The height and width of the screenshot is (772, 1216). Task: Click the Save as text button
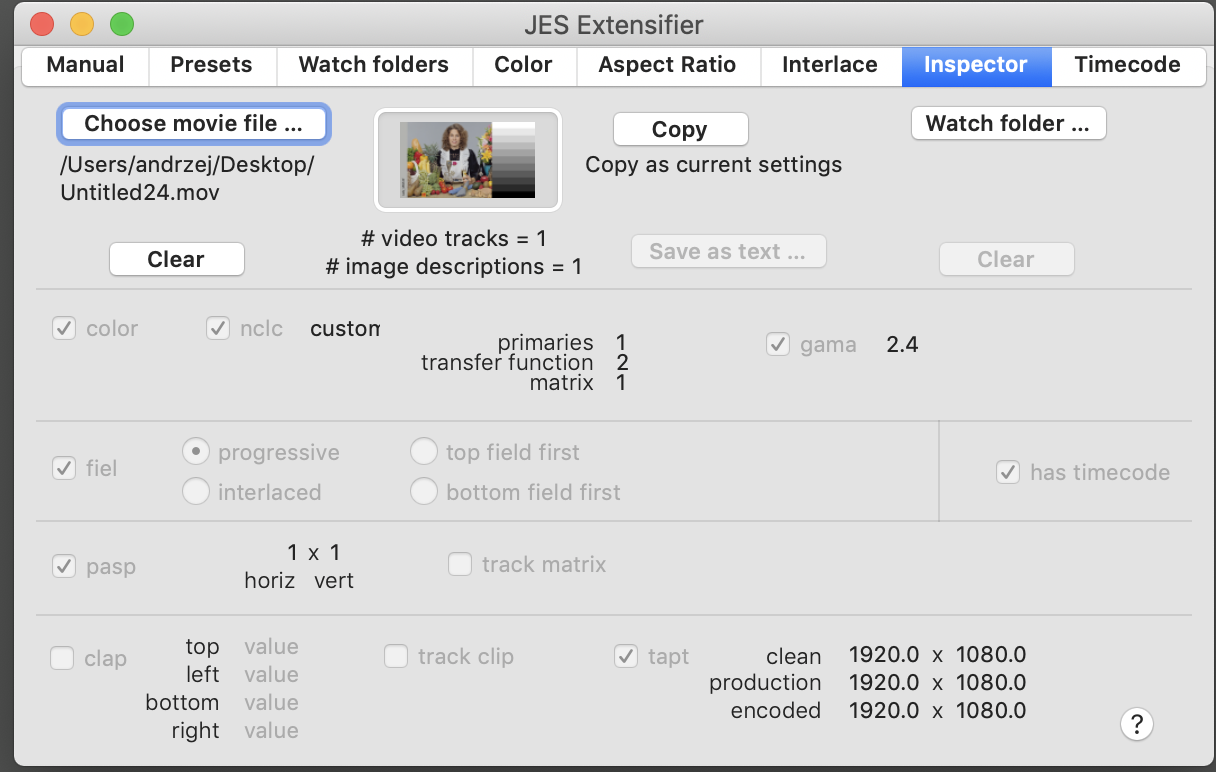[x=728, y=252]
